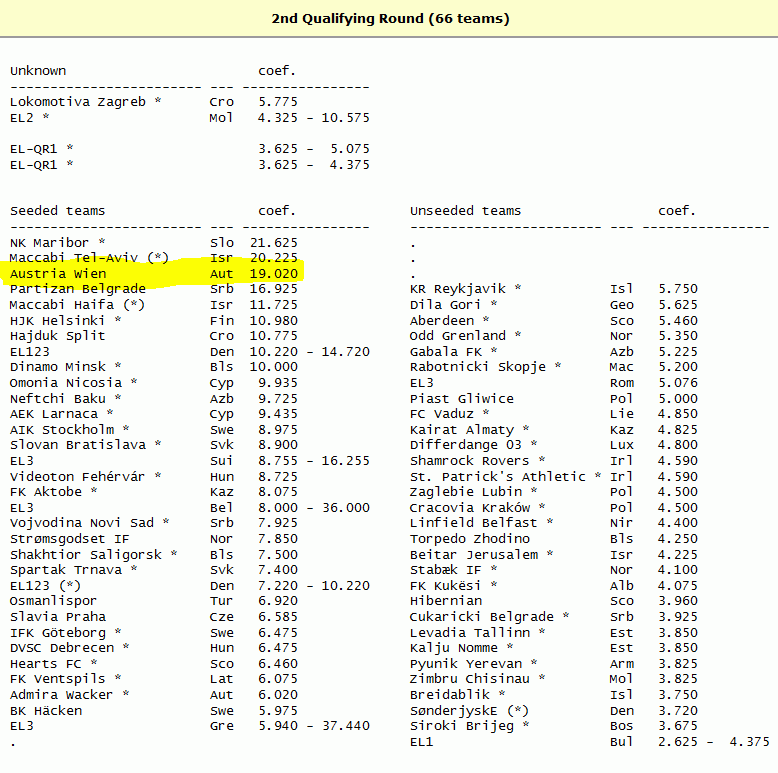778x773 pixels.
Task: Click 'HJK Helsinki' team name
Action: (x=58, y=321)
